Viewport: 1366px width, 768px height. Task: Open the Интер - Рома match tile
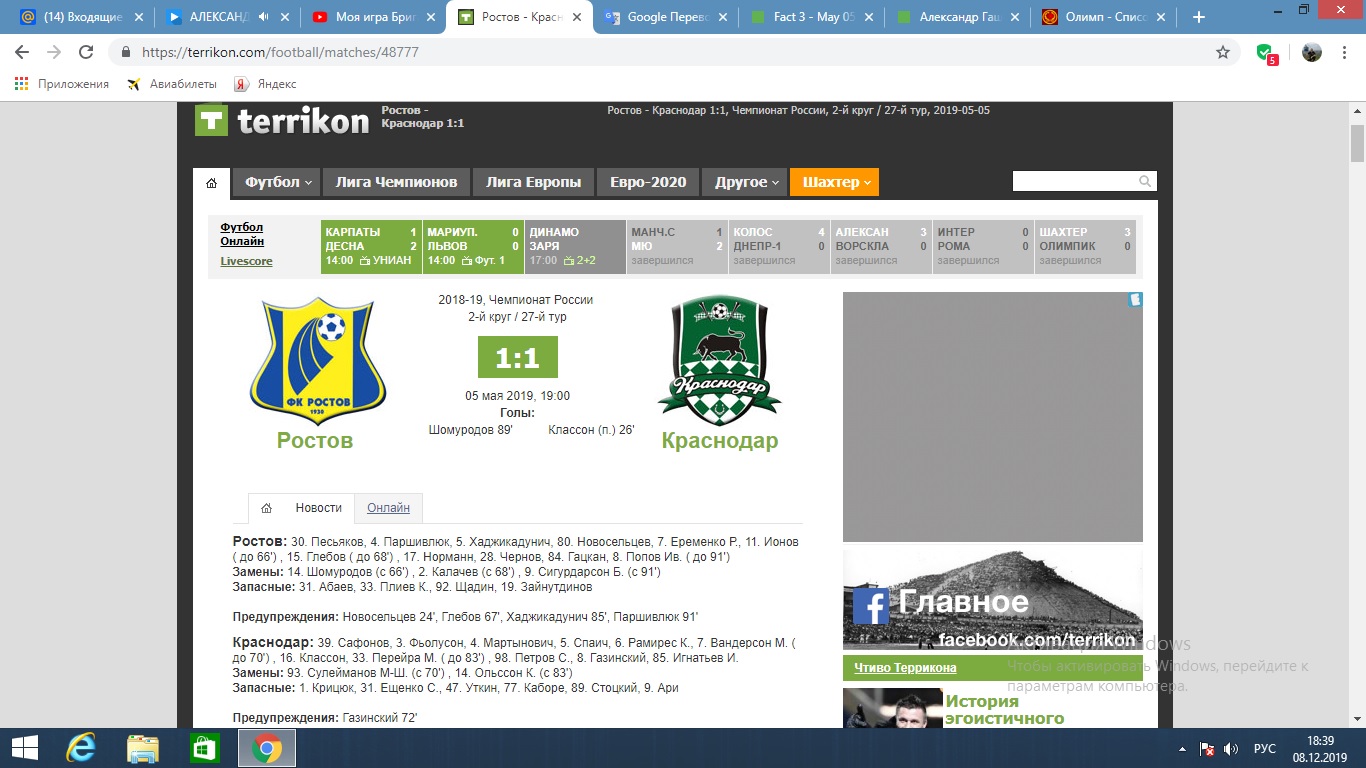pyautogui.click(x=983, y=246)
